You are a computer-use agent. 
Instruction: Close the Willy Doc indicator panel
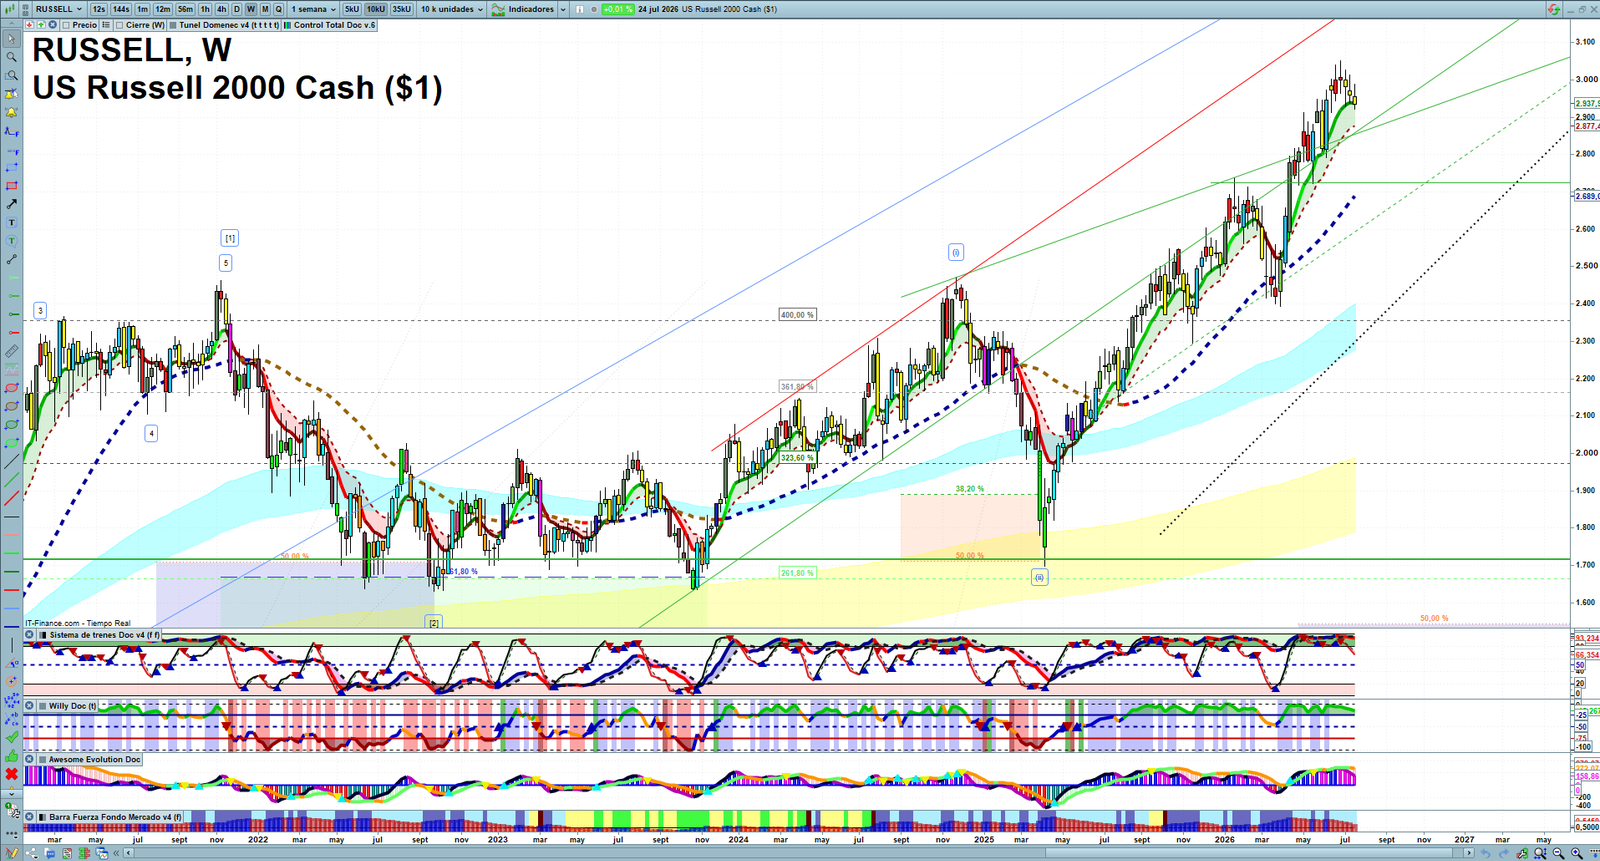pyautogui.click(x=29, y=705)
